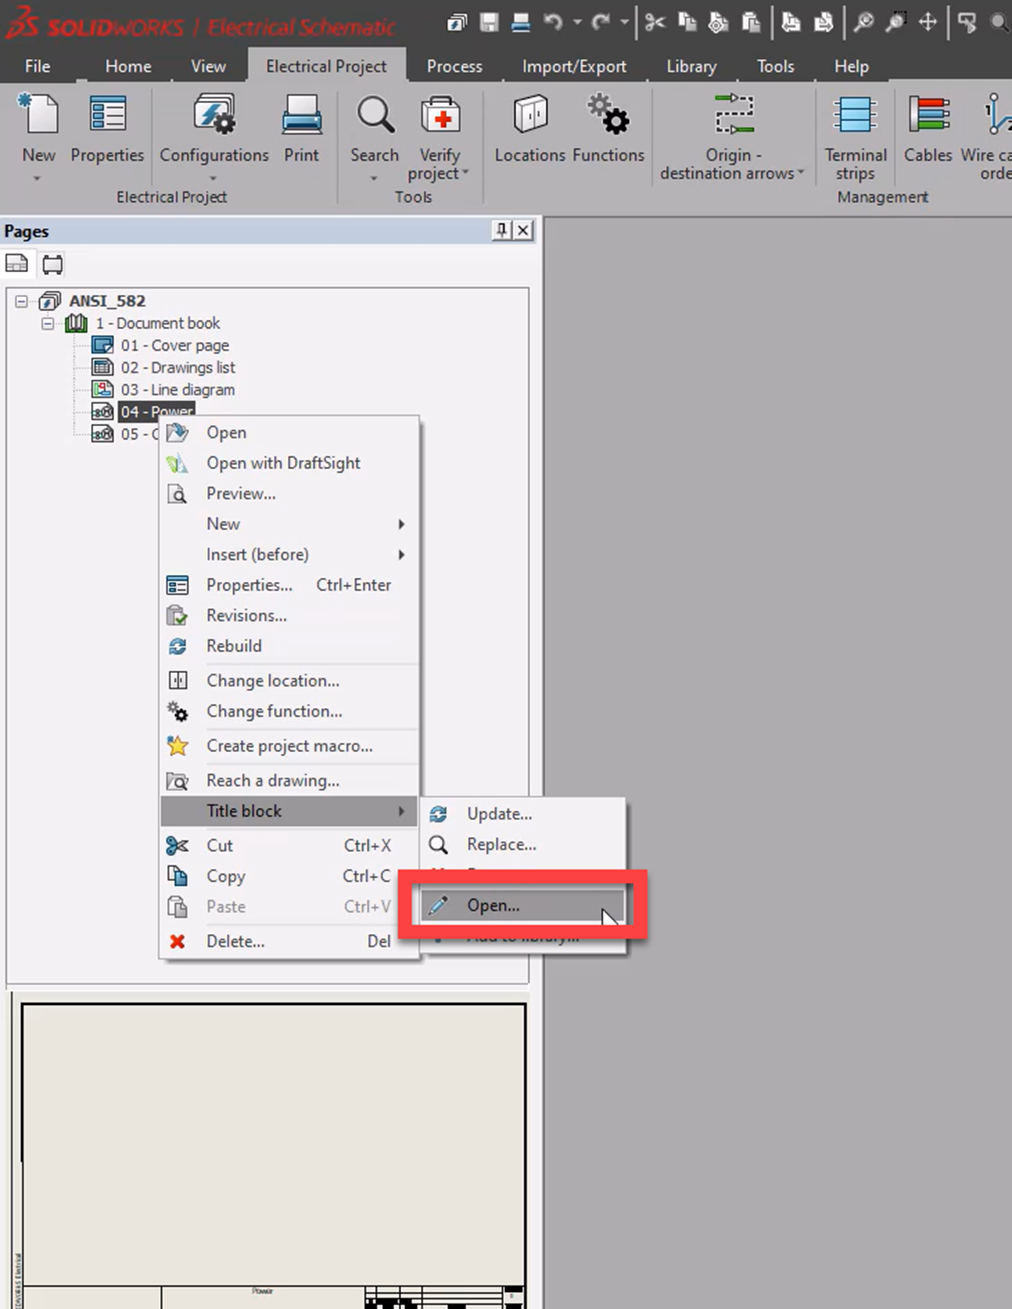Click the Undo arrow icon
Screen dimensions: 1012x1309
tap(553, 22)
